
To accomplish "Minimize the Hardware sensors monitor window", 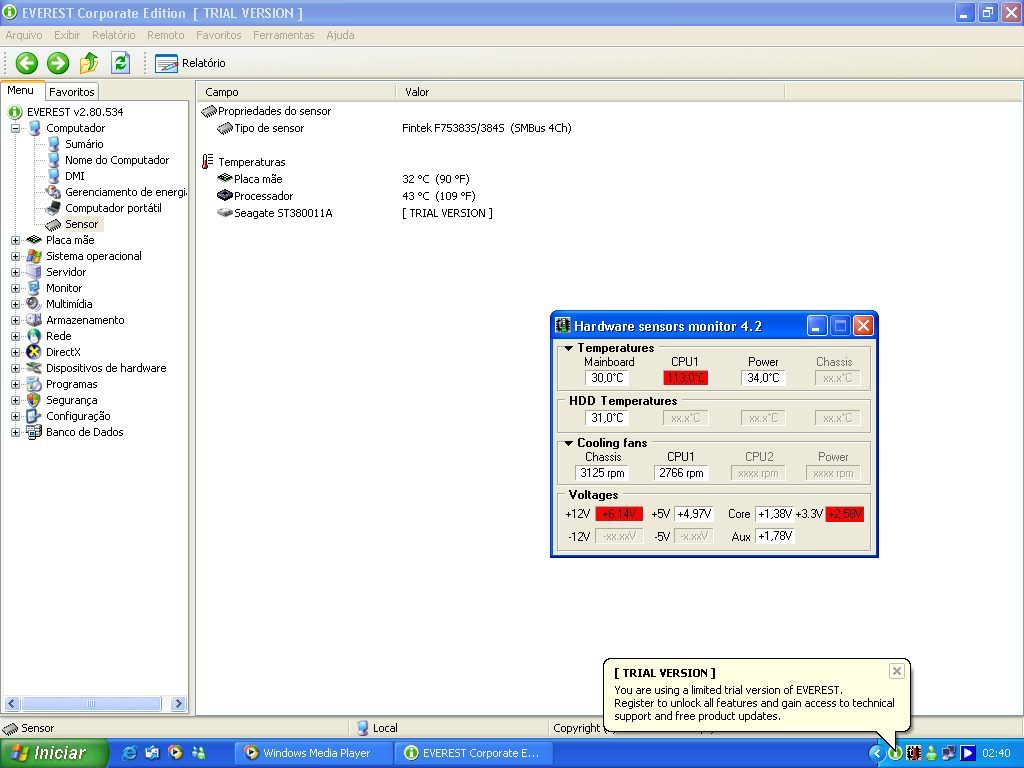I will point(816,325).
